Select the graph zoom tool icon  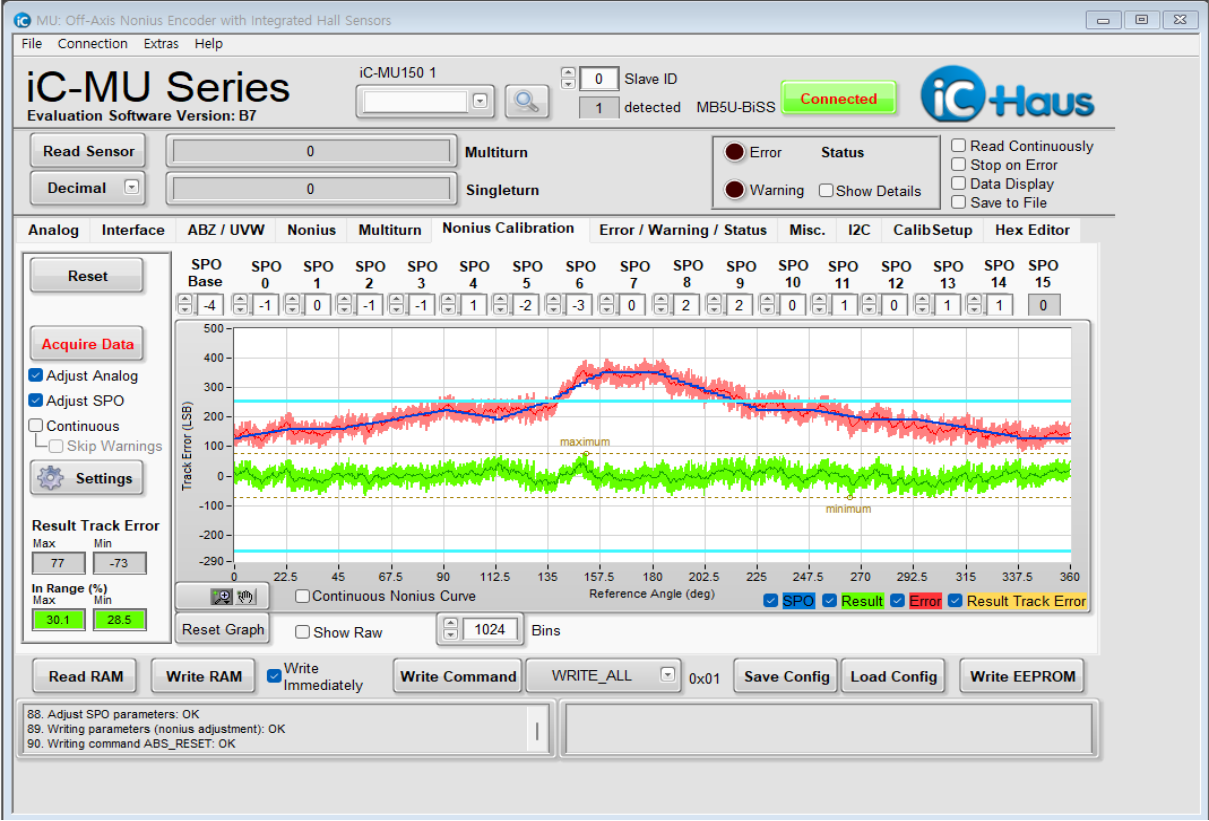coord(221,597)
